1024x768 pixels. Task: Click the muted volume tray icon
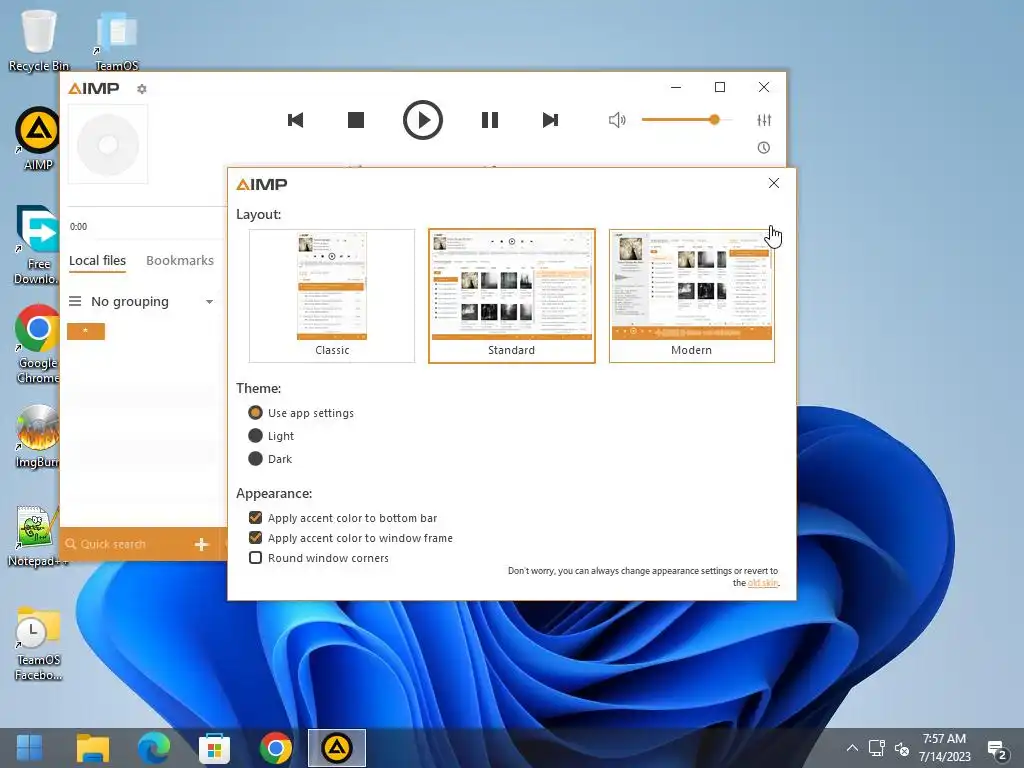(902, 748)
